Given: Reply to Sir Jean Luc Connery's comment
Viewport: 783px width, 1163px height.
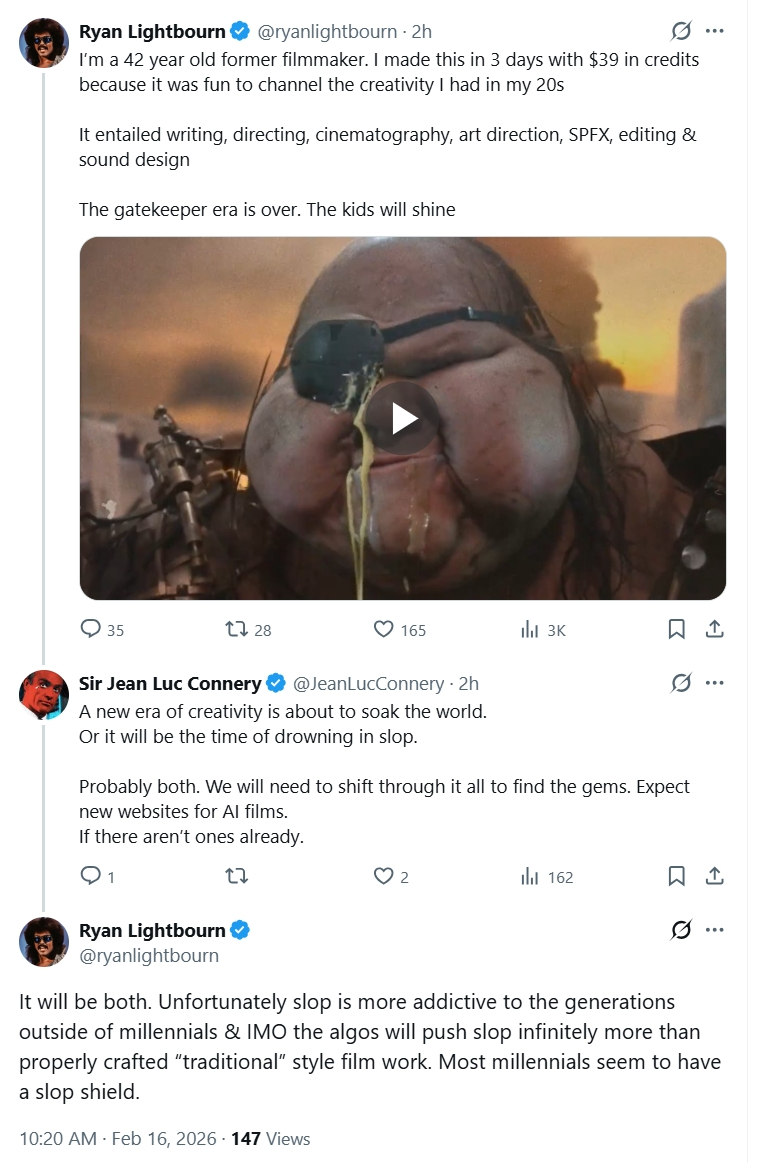Looking at the screenshot, I should [91, 876].
